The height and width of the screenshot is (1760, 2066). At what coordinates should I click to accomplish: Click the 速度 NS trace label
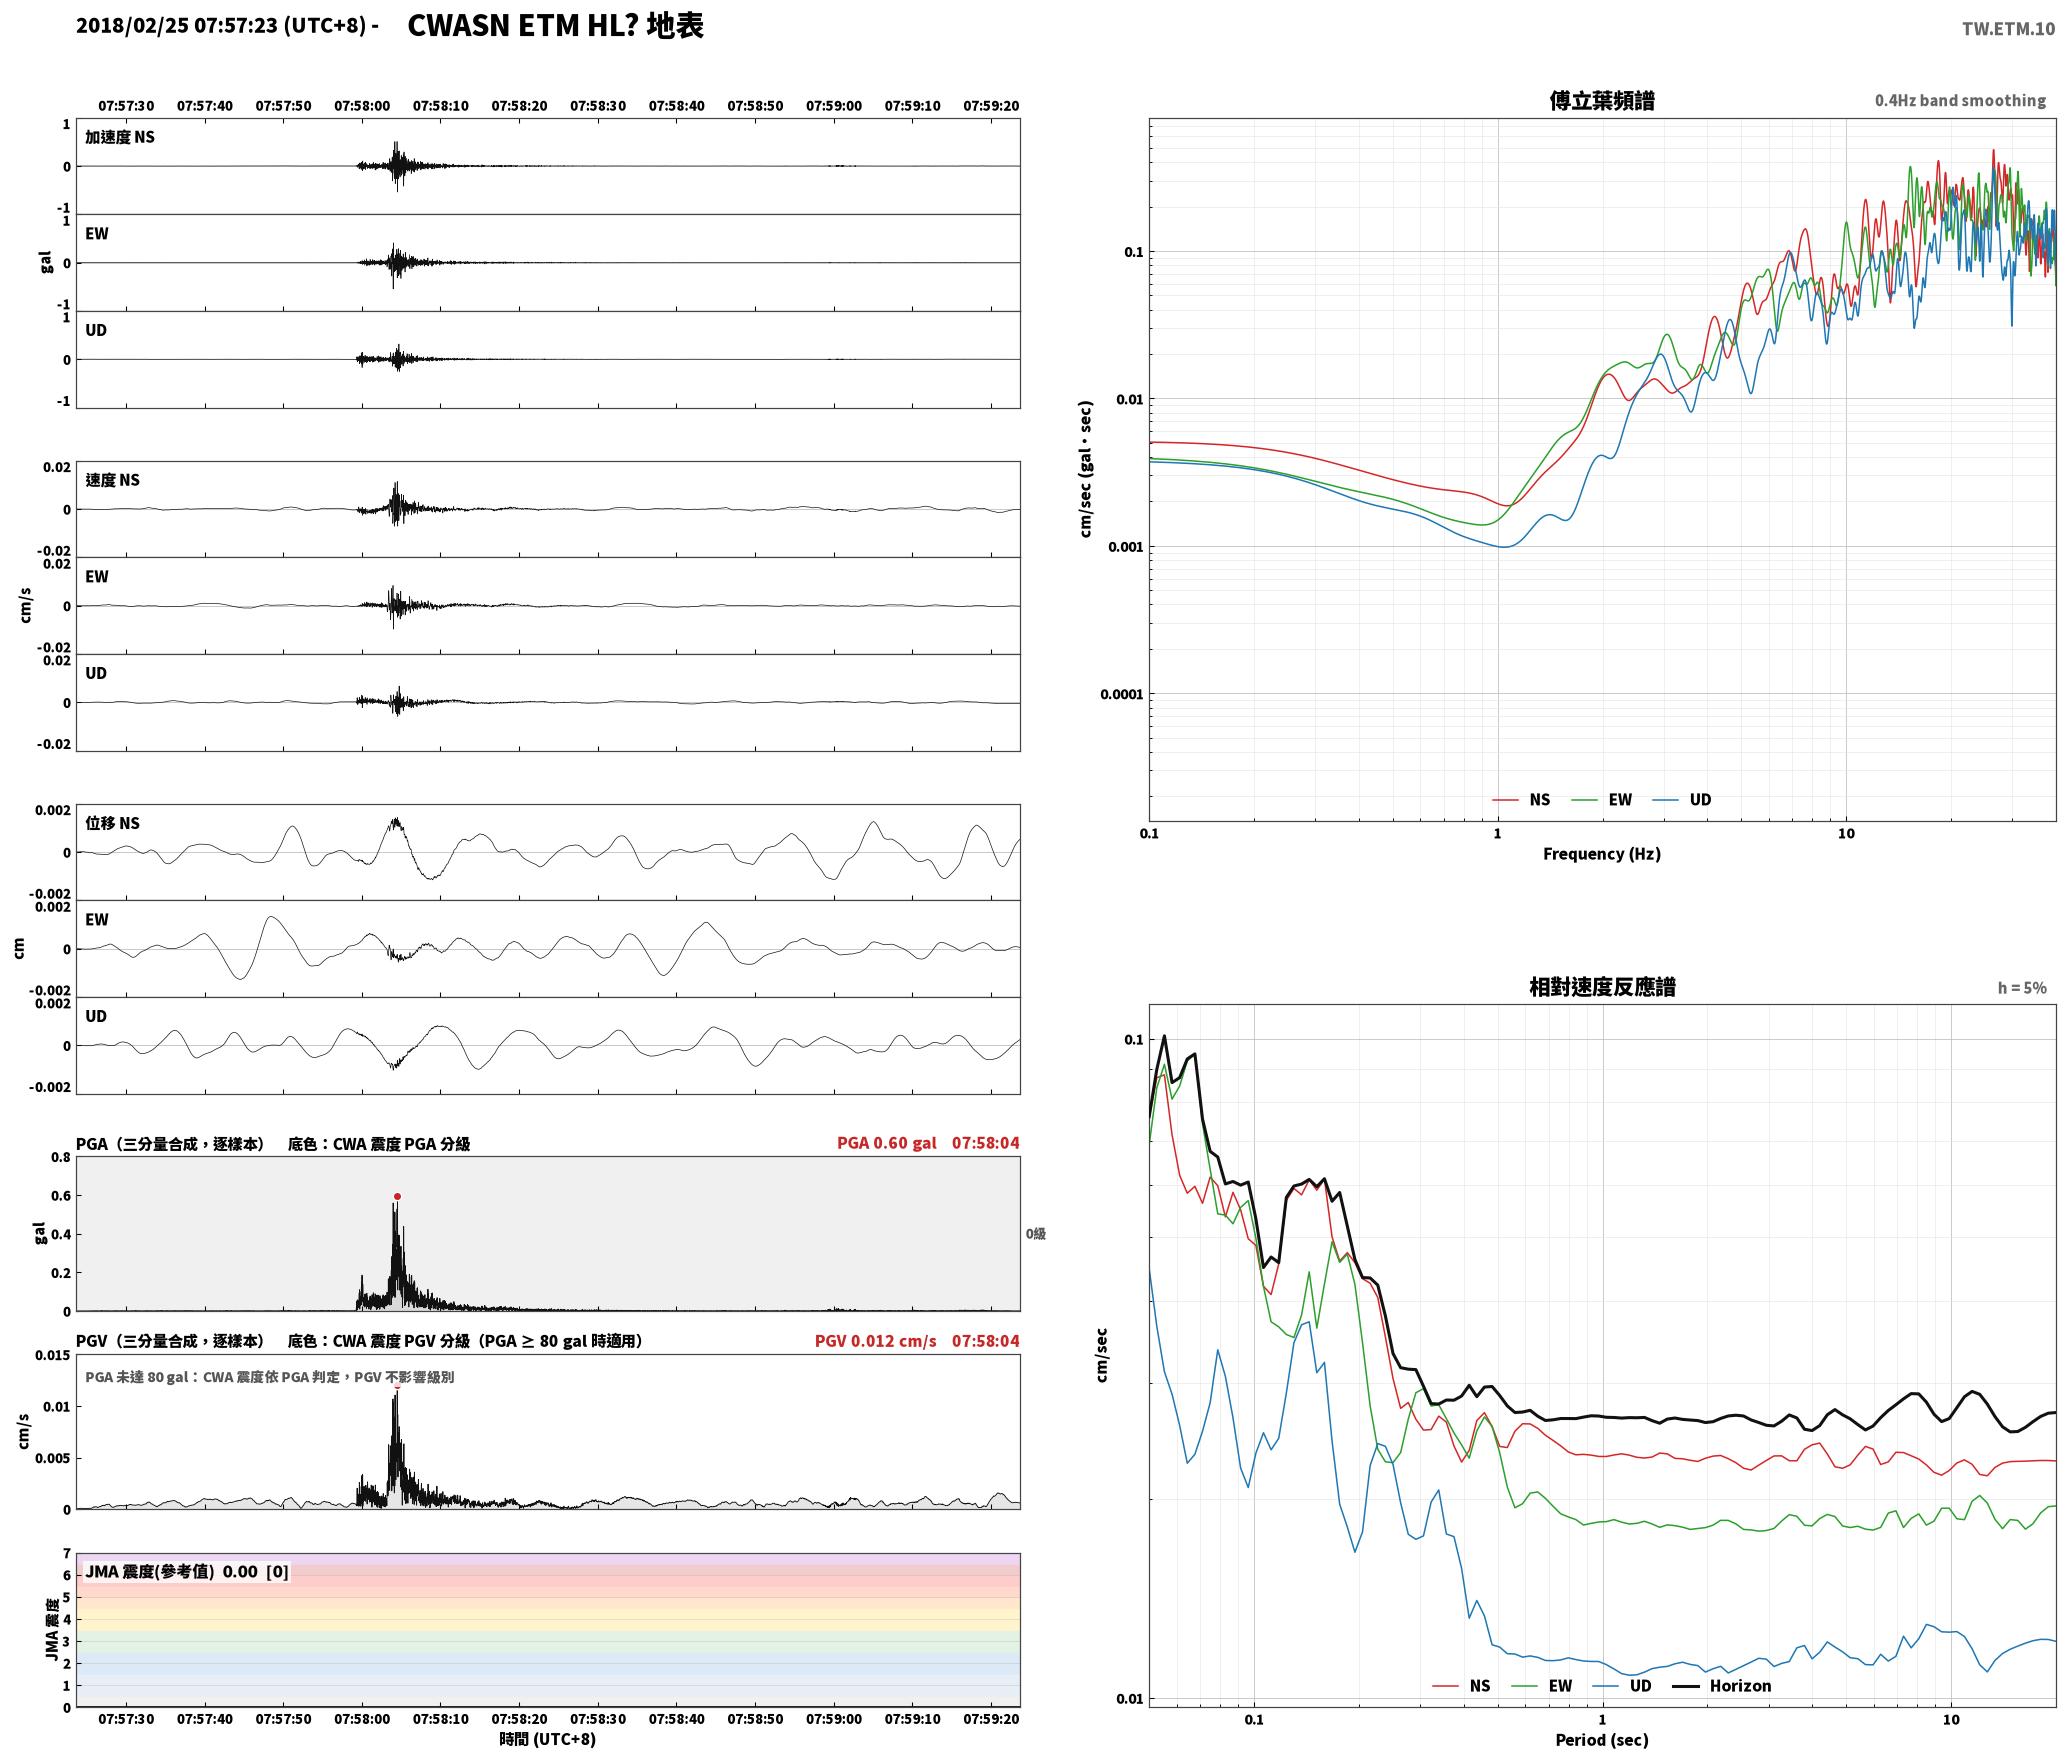(x=112, y=480)
